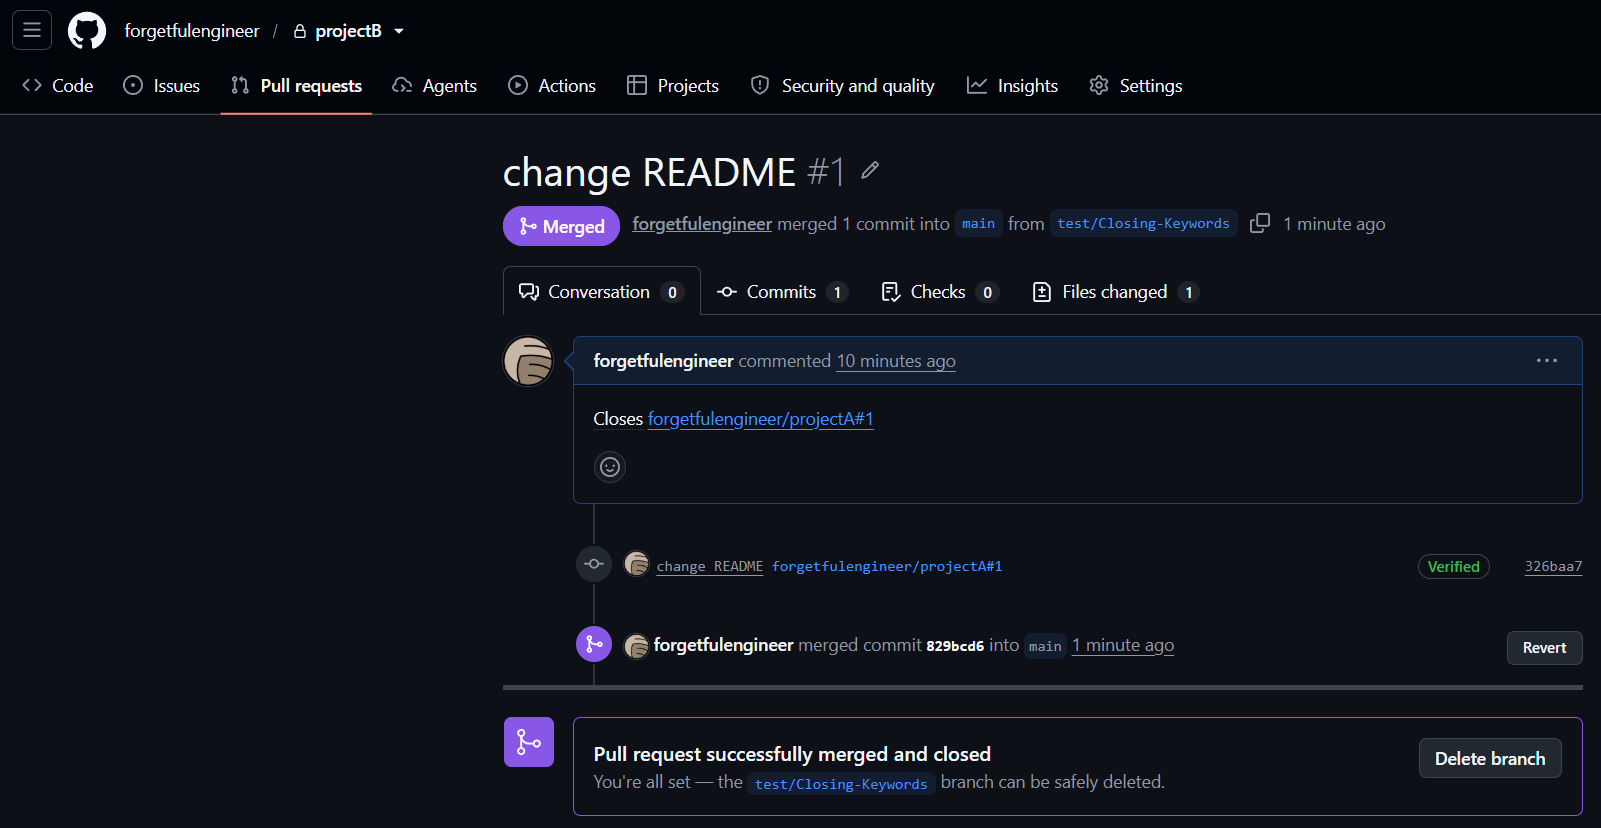Screen dimensions: 1601x828
Task: Open the Agents tab
Action: [x=435, y=86]
